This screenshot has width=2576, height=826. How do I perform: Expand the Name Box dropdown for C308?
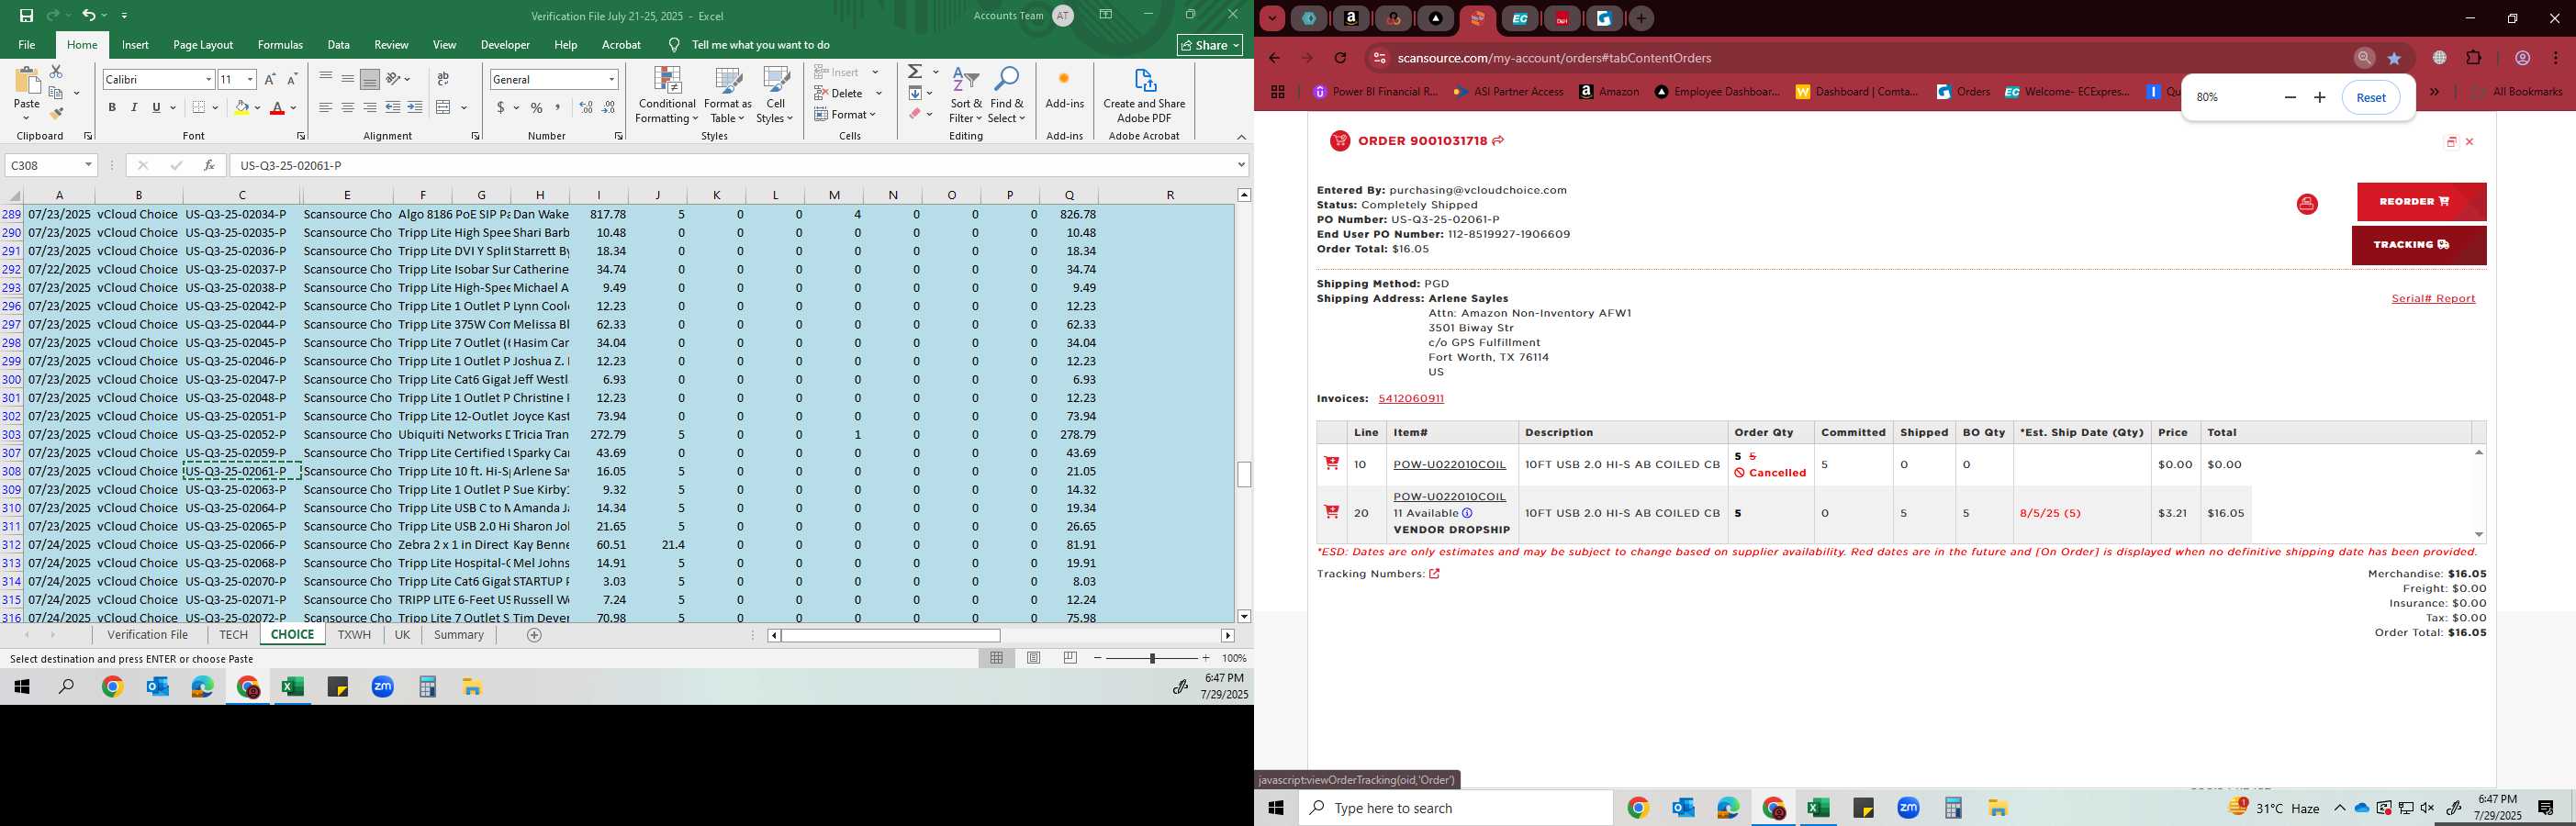click(88, 165)
